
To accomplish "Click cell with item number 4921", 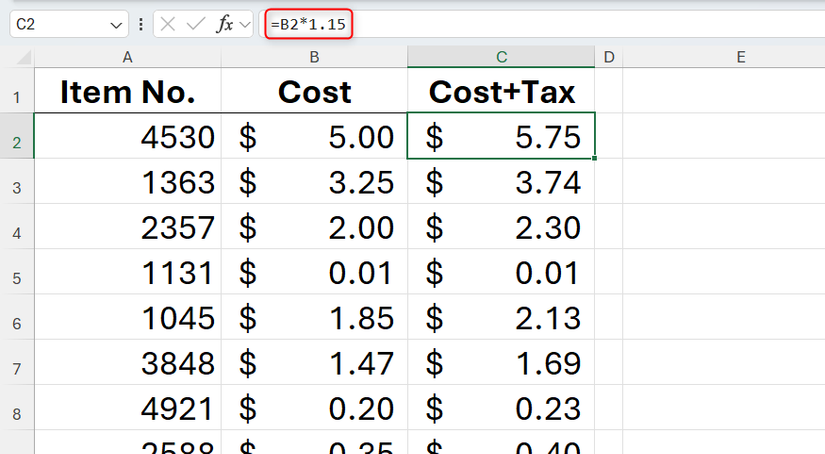I will (128, 407).
